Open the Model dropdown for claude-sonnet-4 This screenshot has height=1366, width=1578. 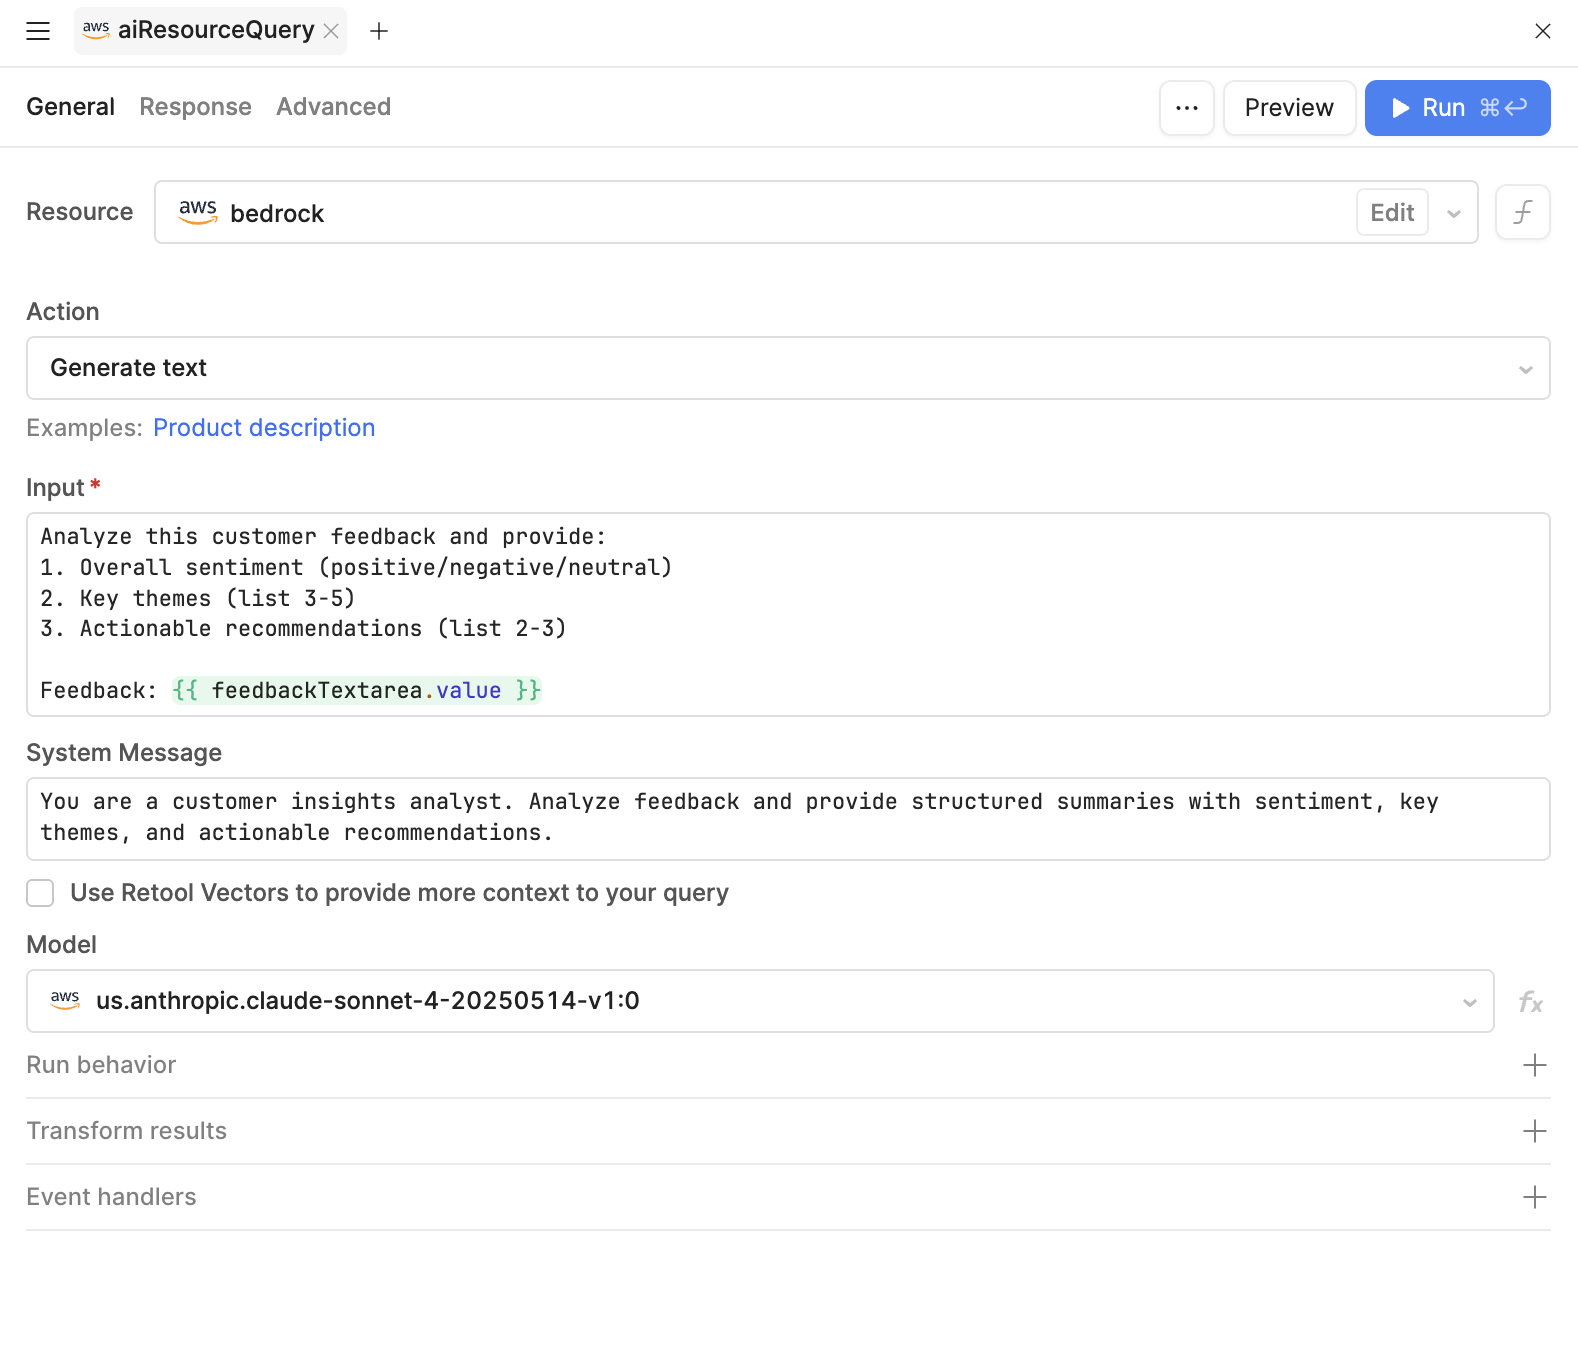tap(760, 1001)
